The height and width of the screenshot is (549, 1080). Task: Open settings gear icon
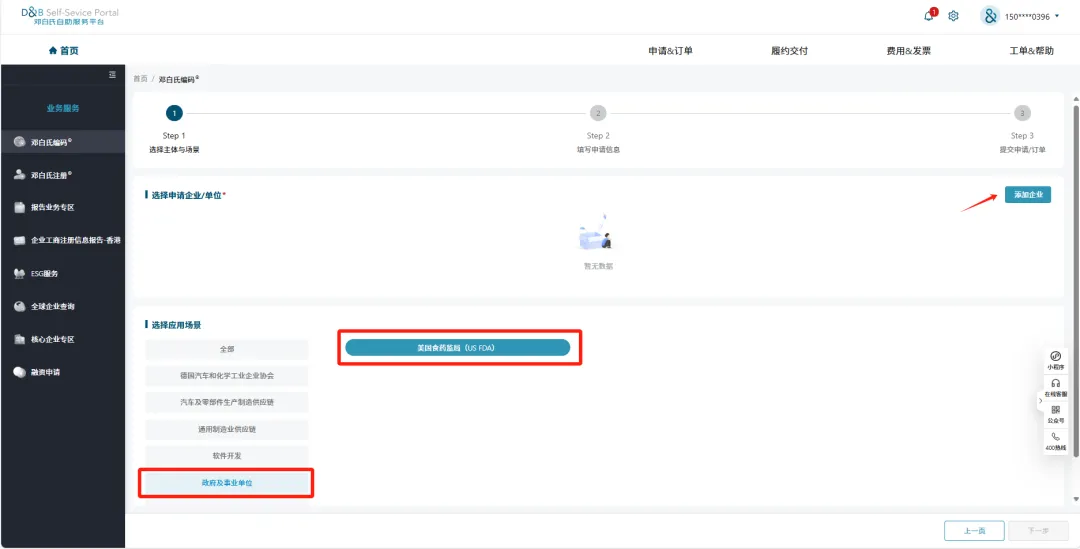click(x=953, y=16)
